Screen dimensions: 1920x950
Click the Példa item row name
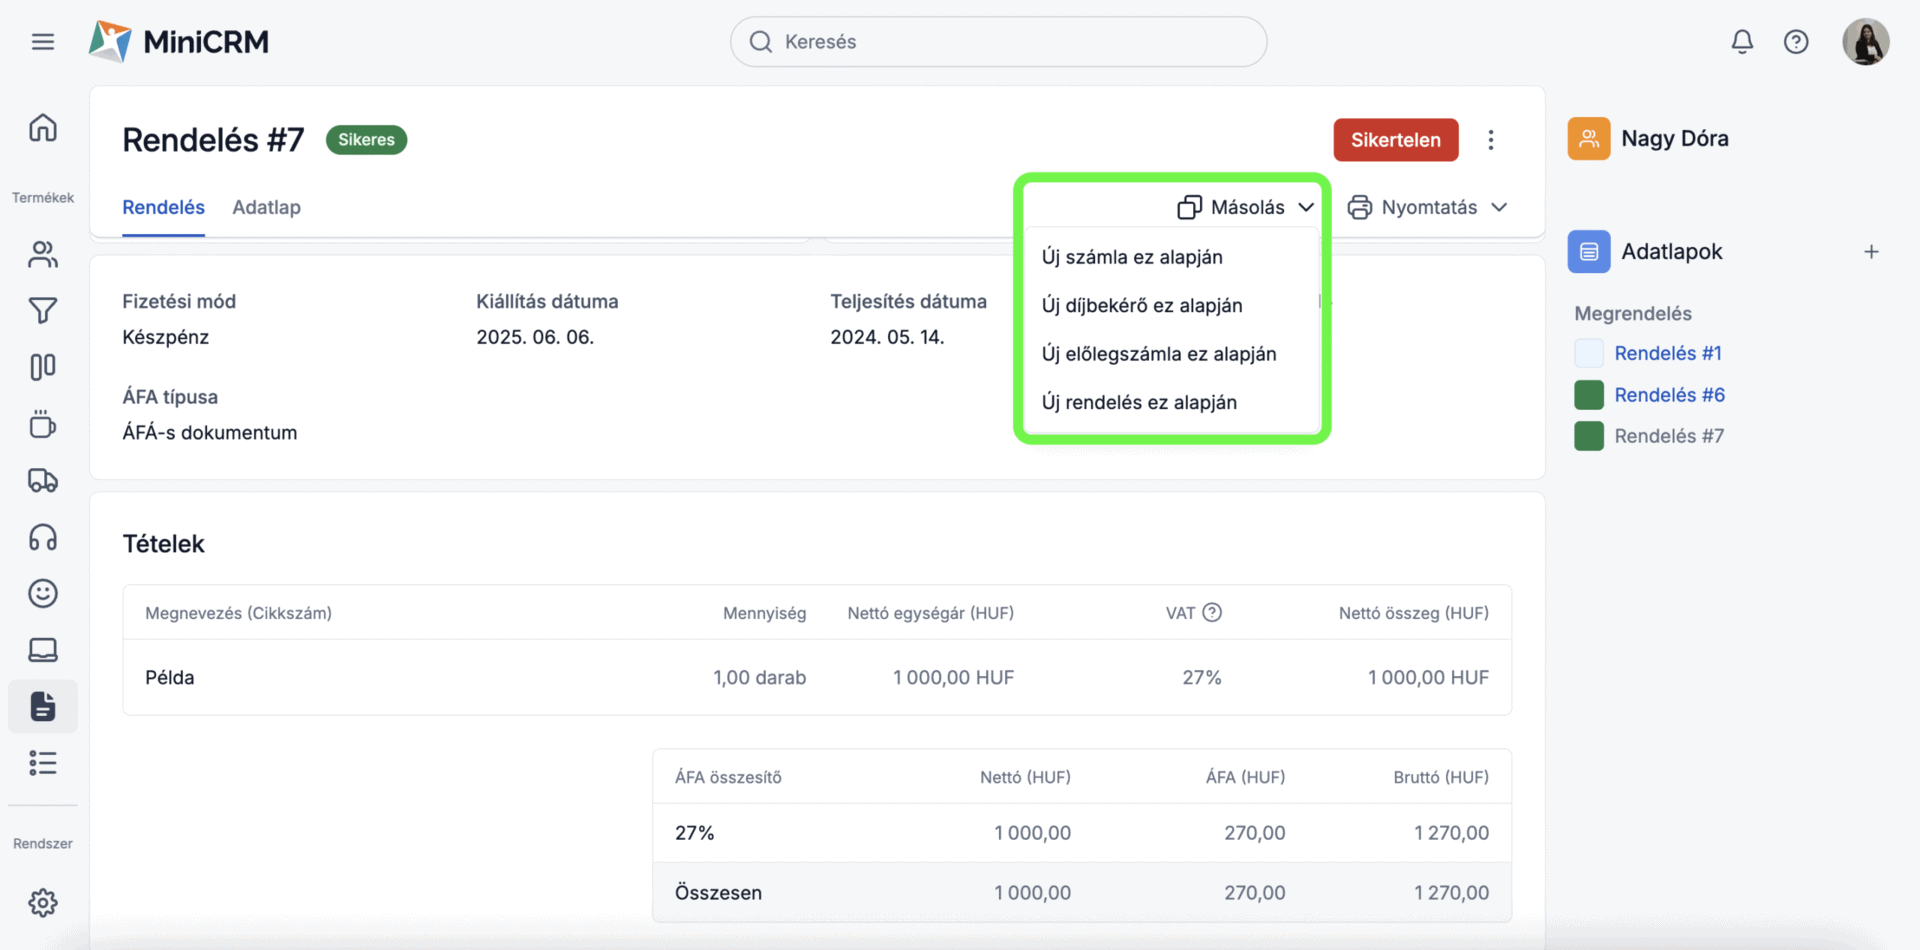pos(170,678)
